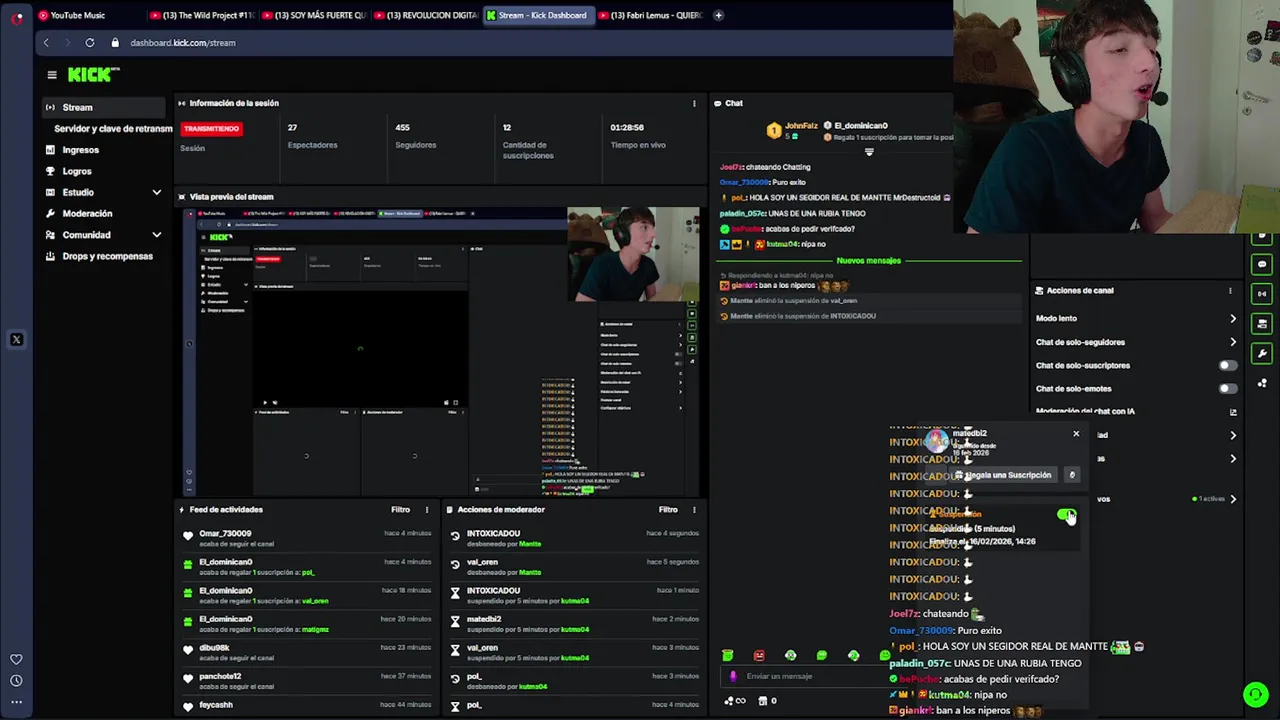This screenshot has height=720, width=1280.
Task: Open the hamburger menu beside KICK logo
Action: pyautogui.click(x=52, y=74)
